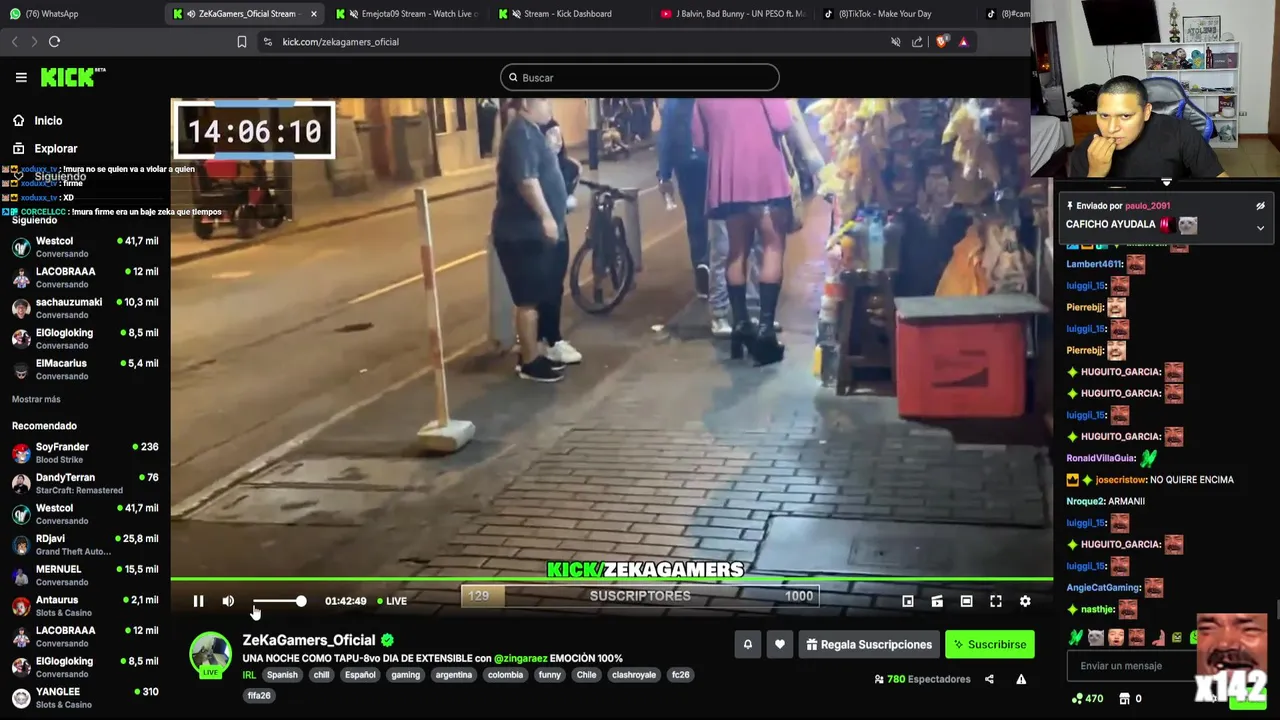Collapse chat with top arrow
The height and width of the screenshot is (720, 1280).
(x=1166, y=183)
